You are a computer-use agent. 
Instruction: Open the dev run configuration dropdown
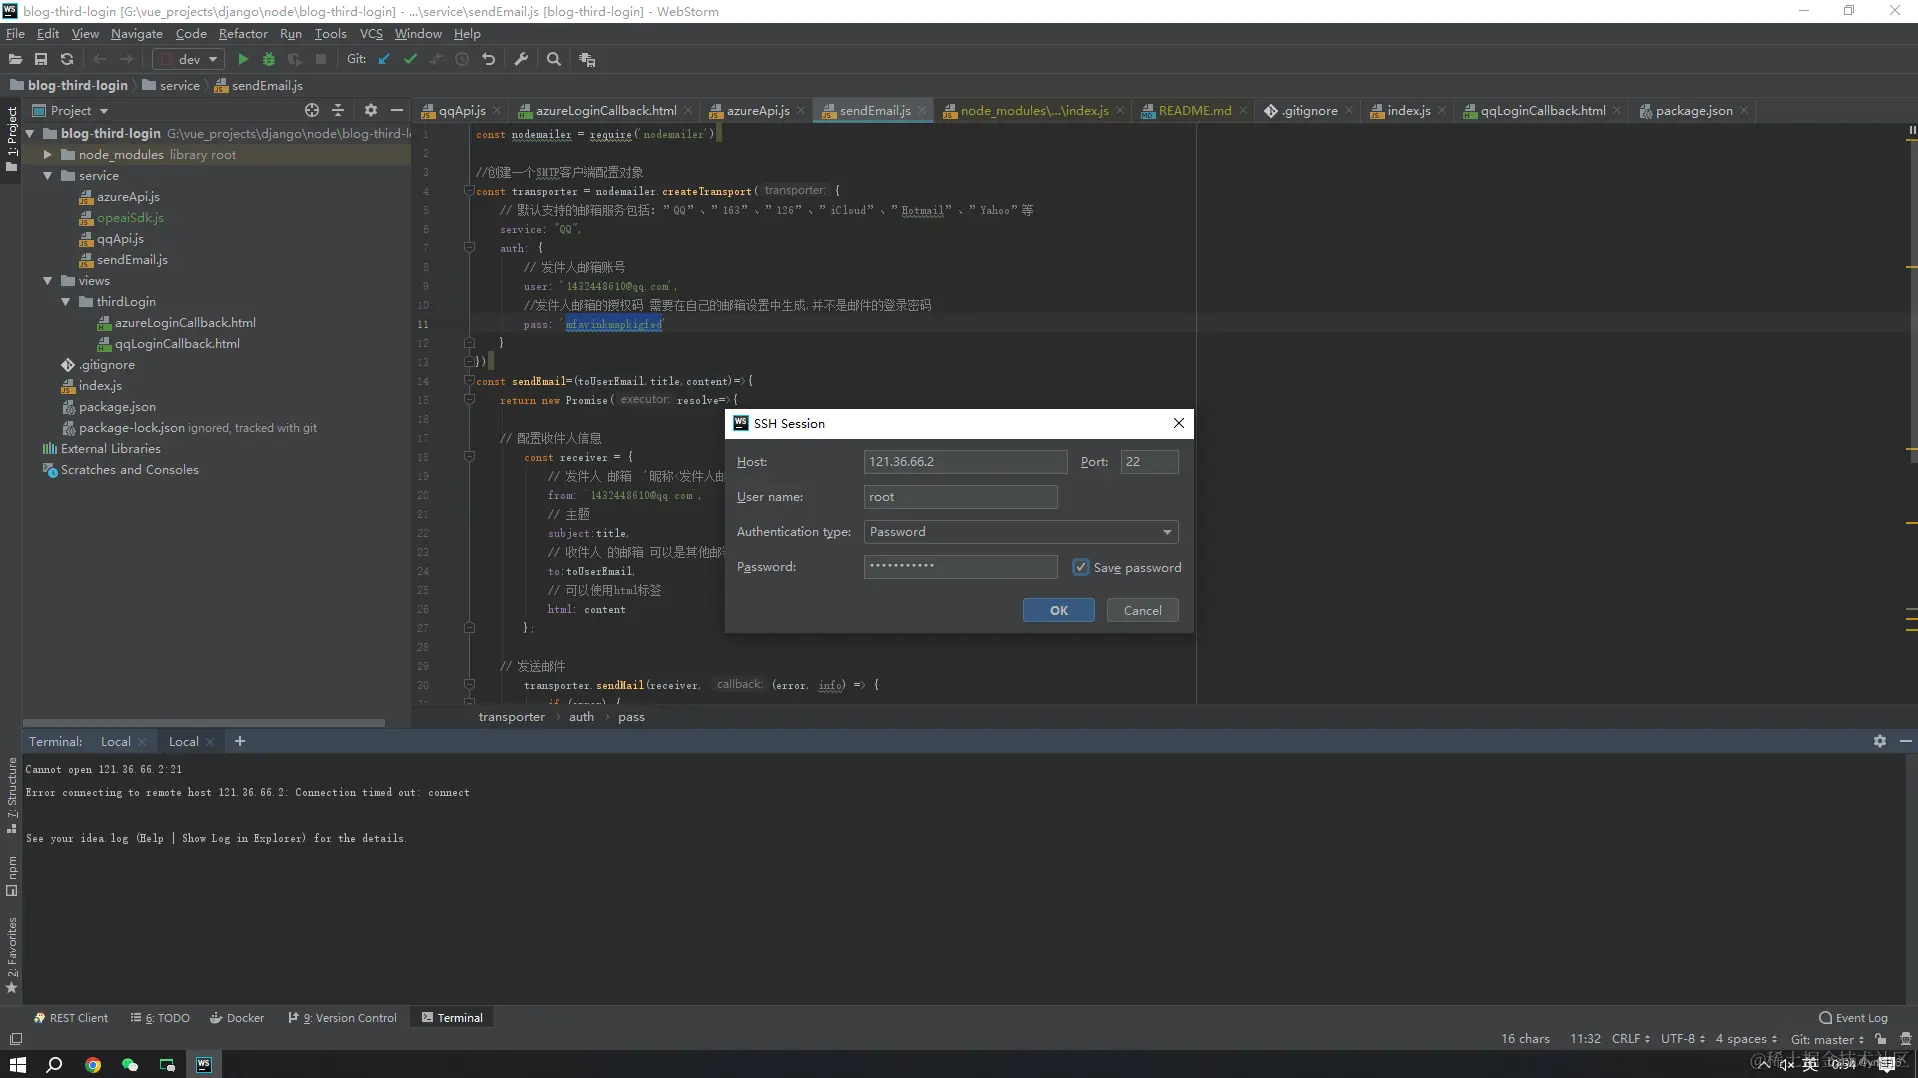pyautogui.click(x=190, y=59)
